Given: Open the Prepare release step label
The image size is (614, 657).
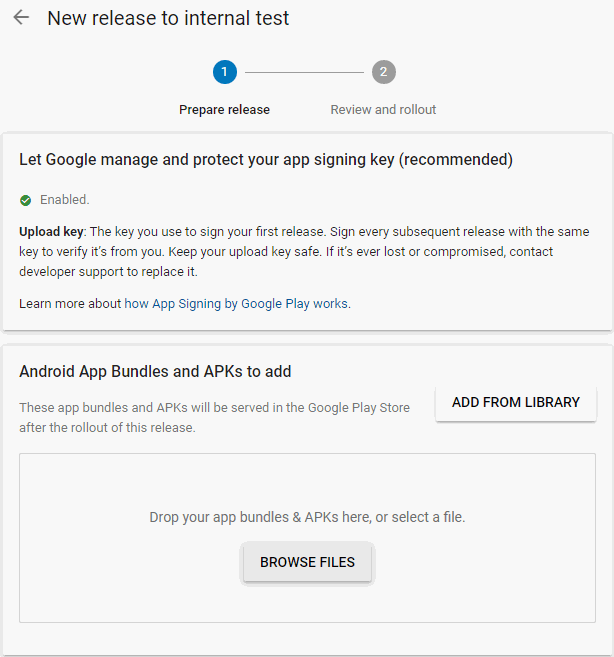Looking at the screenshot, I should [x=224, y=110].
